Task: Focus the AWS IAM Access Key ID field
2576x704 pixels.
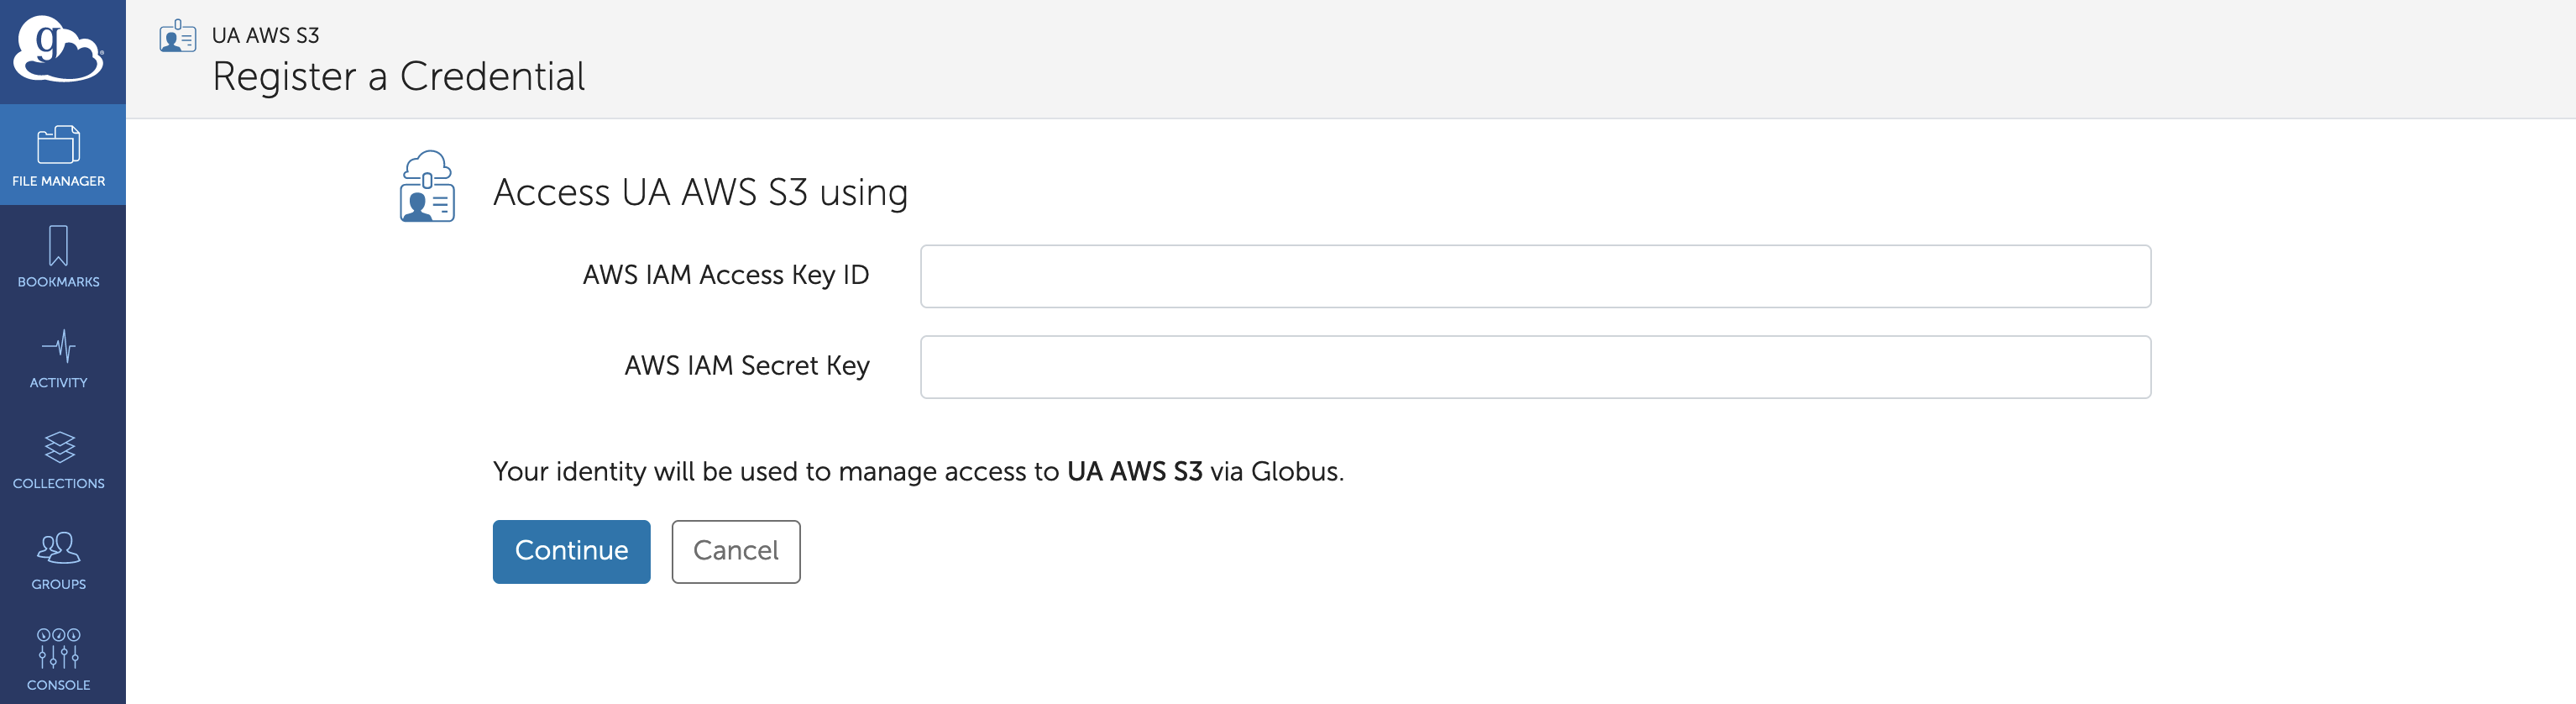Action: pos(1535,276)
